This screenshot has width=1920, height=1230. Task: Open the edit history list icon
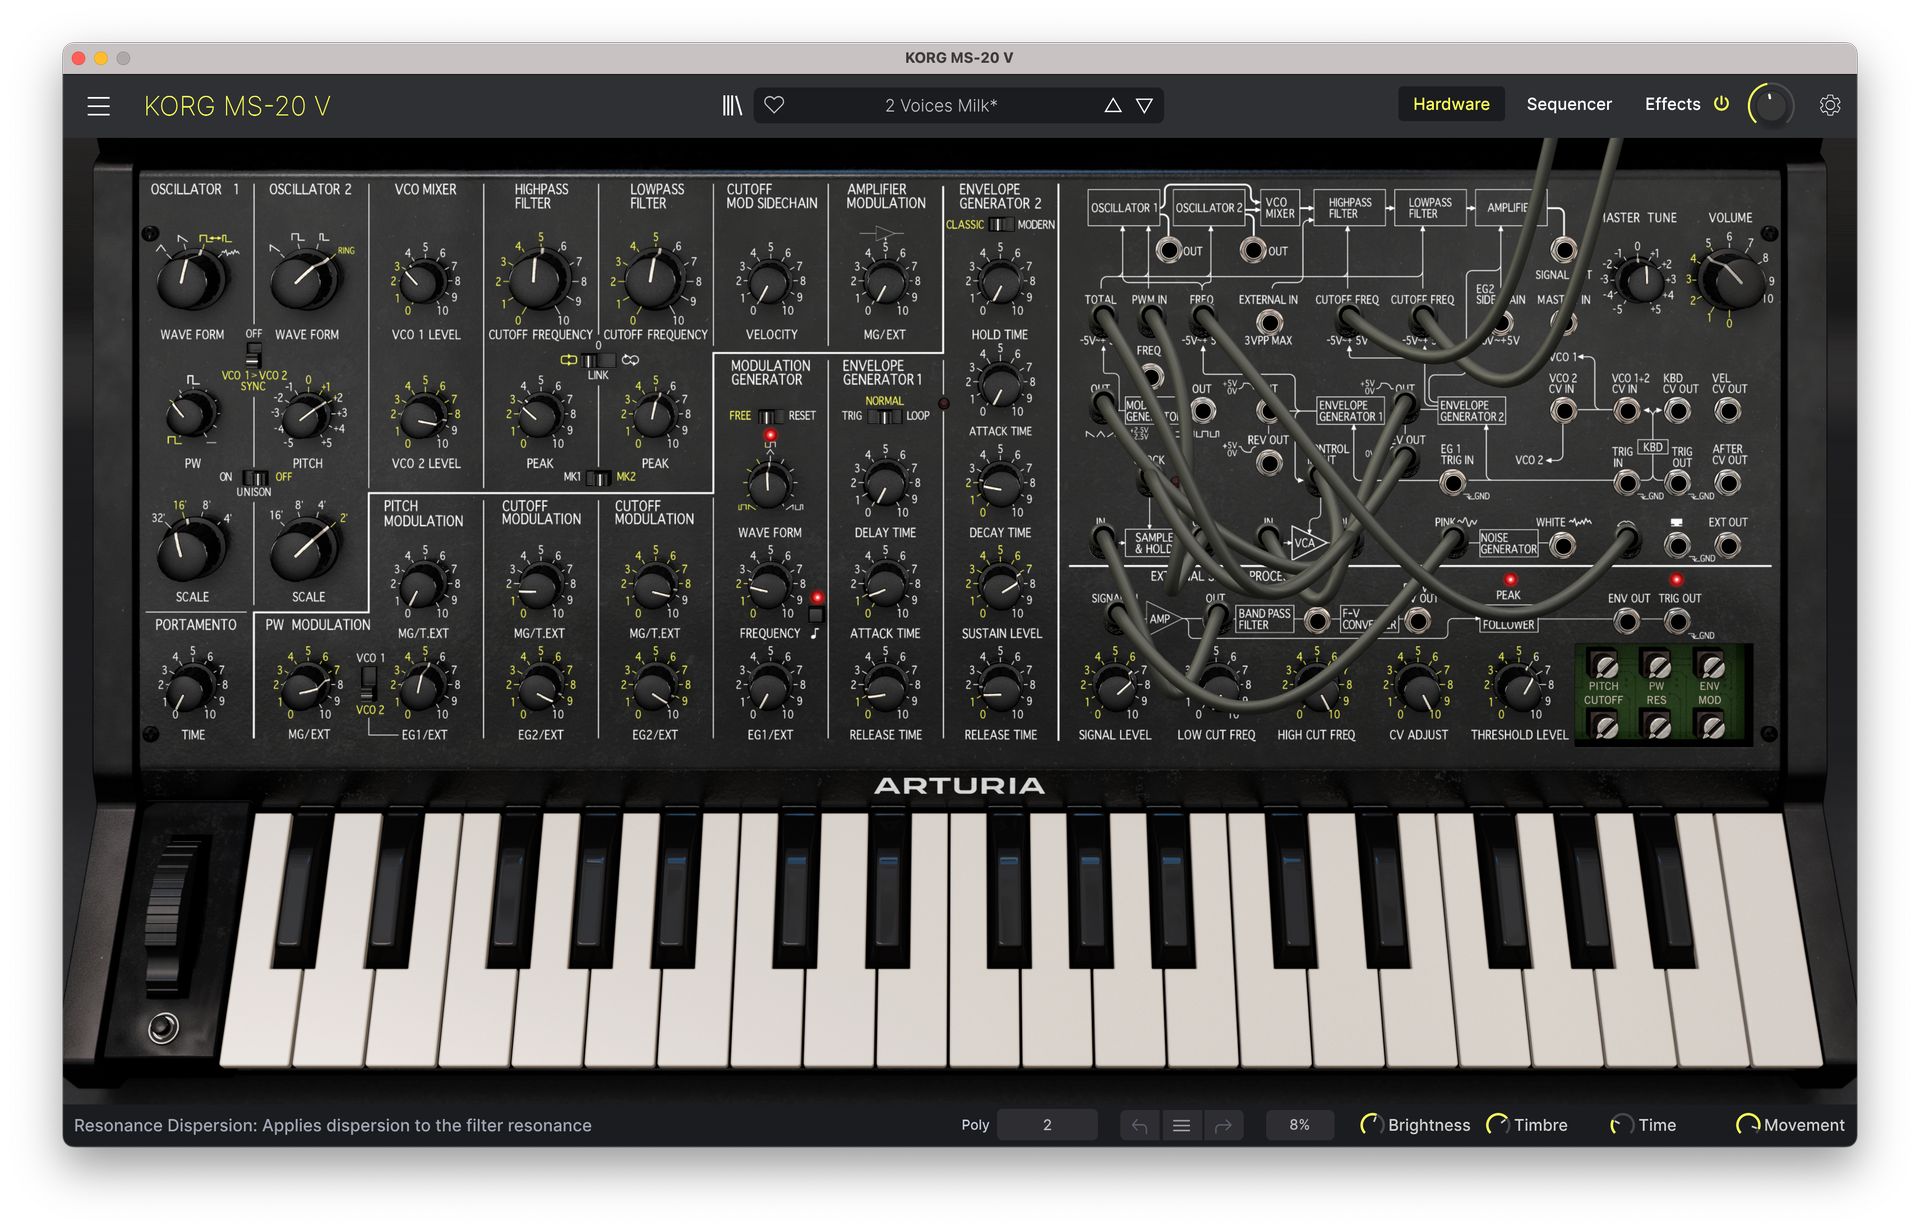coord(1181,1125)
